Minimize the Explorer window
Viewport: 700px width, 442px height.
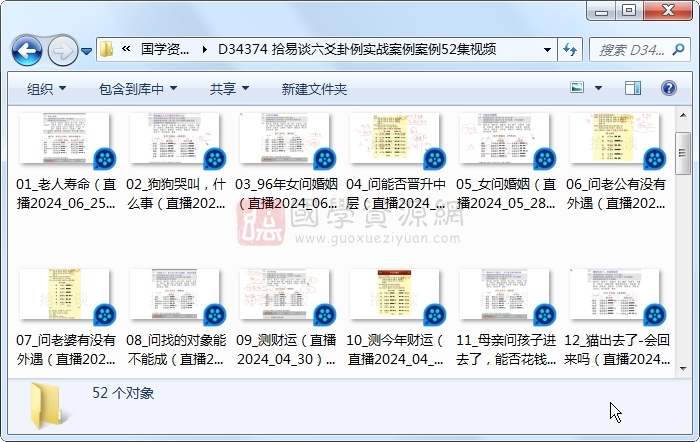coord(601,11)
